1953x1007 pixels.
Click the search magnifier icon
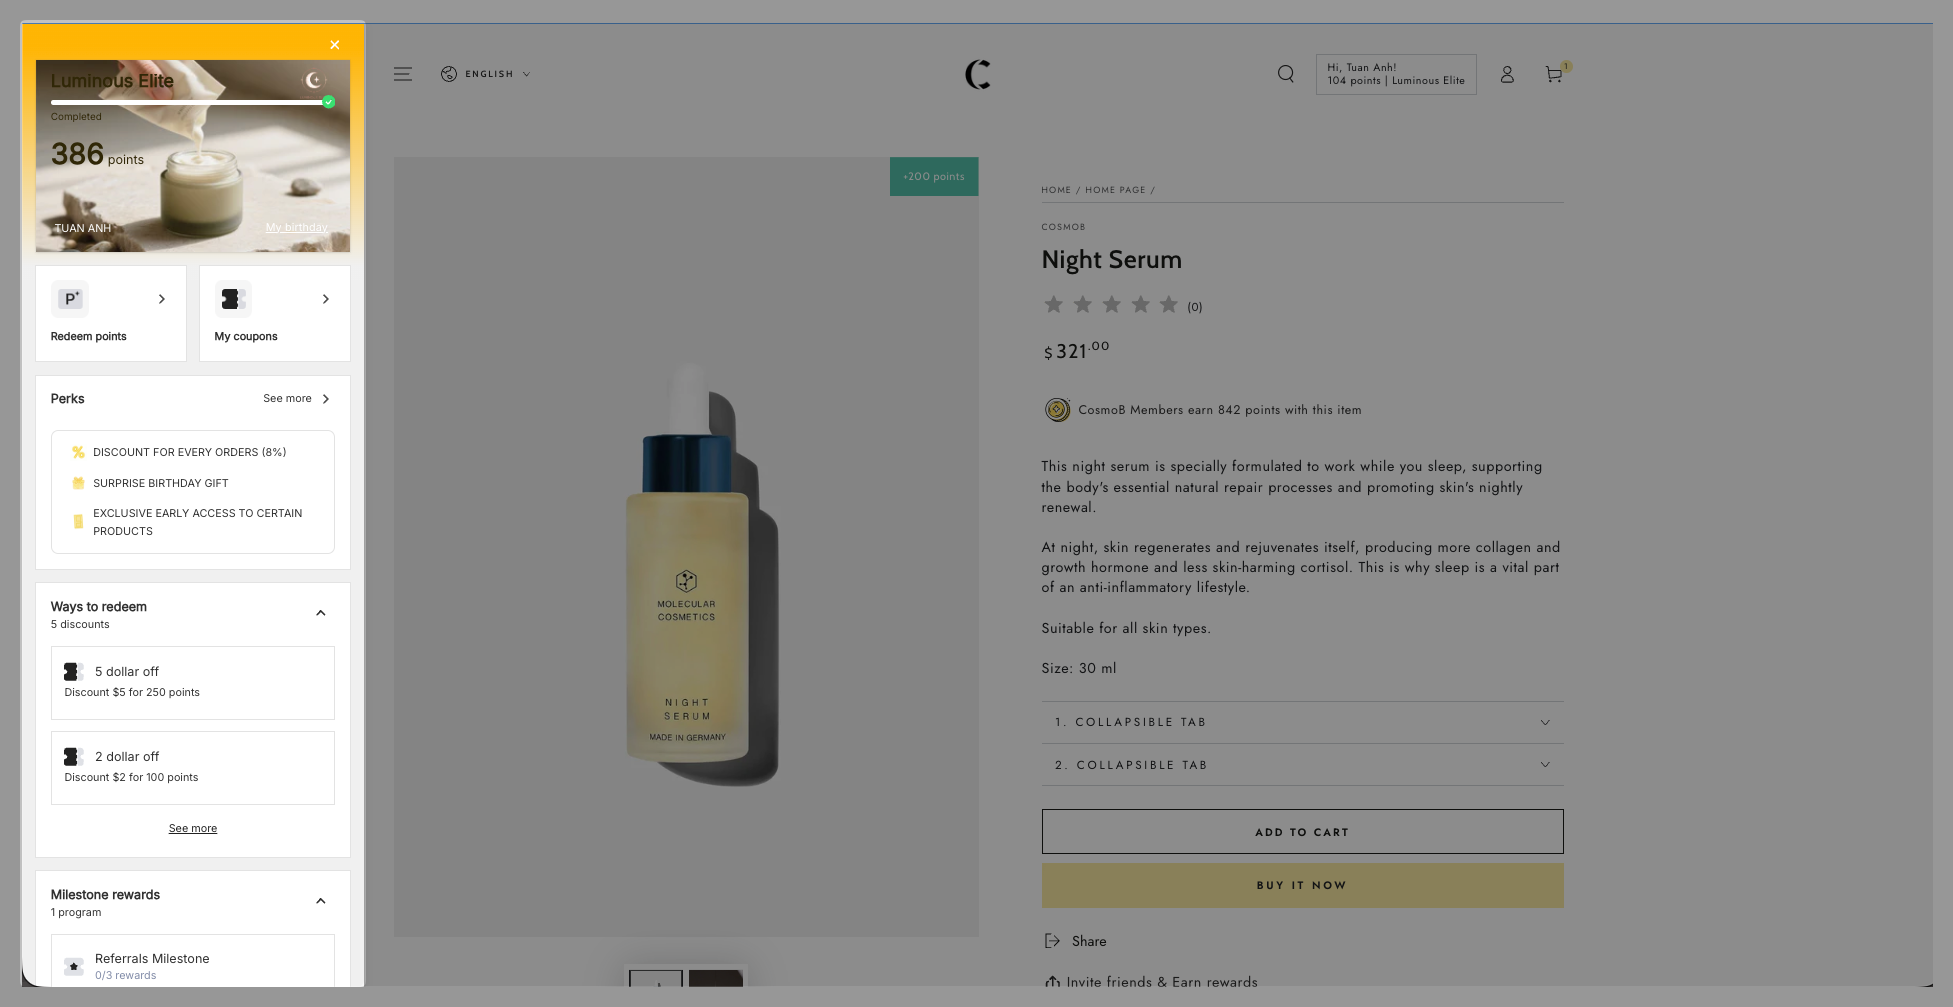(x=1285, y=74)
